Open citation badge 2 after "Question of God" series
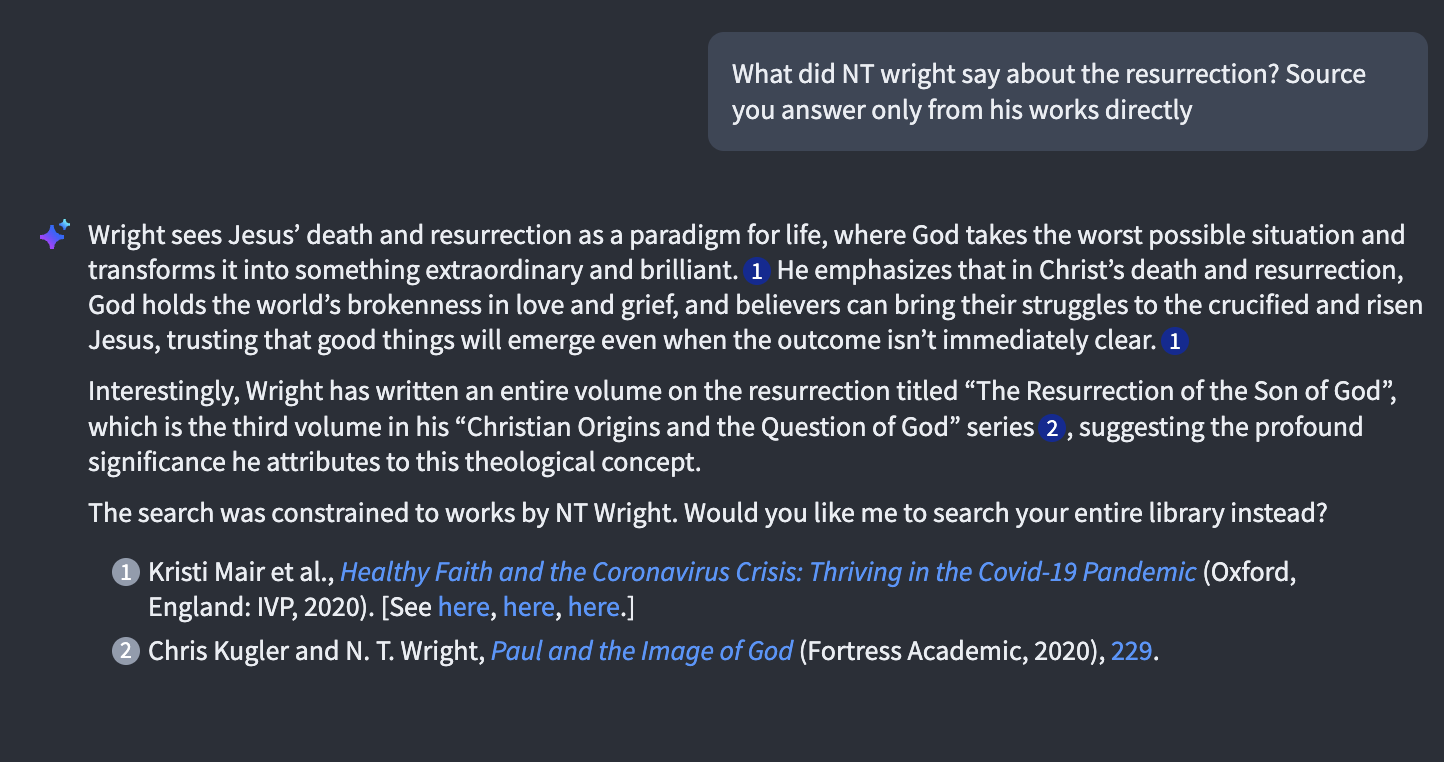This screenshot has width=1444, height=762. tap(1052, 429)
